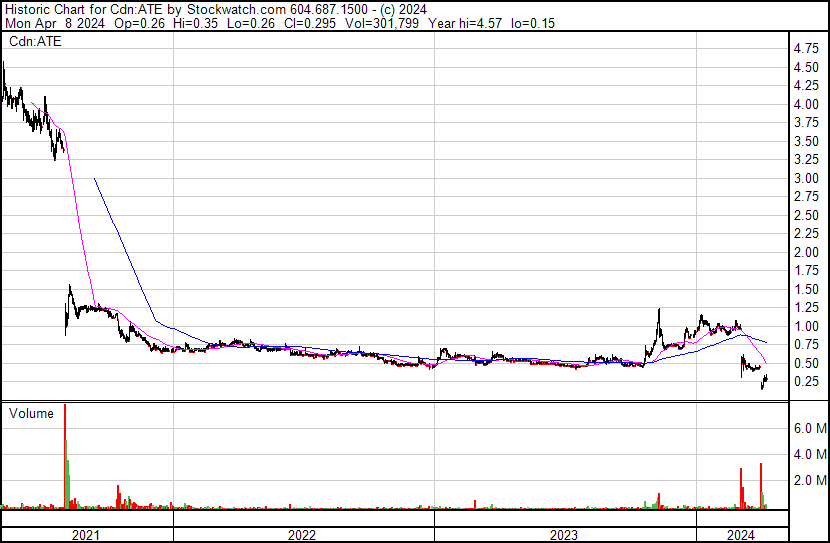The image size is (830, 543).
Task: Click the 3.50 price axis label
Action: coord(806,141)
